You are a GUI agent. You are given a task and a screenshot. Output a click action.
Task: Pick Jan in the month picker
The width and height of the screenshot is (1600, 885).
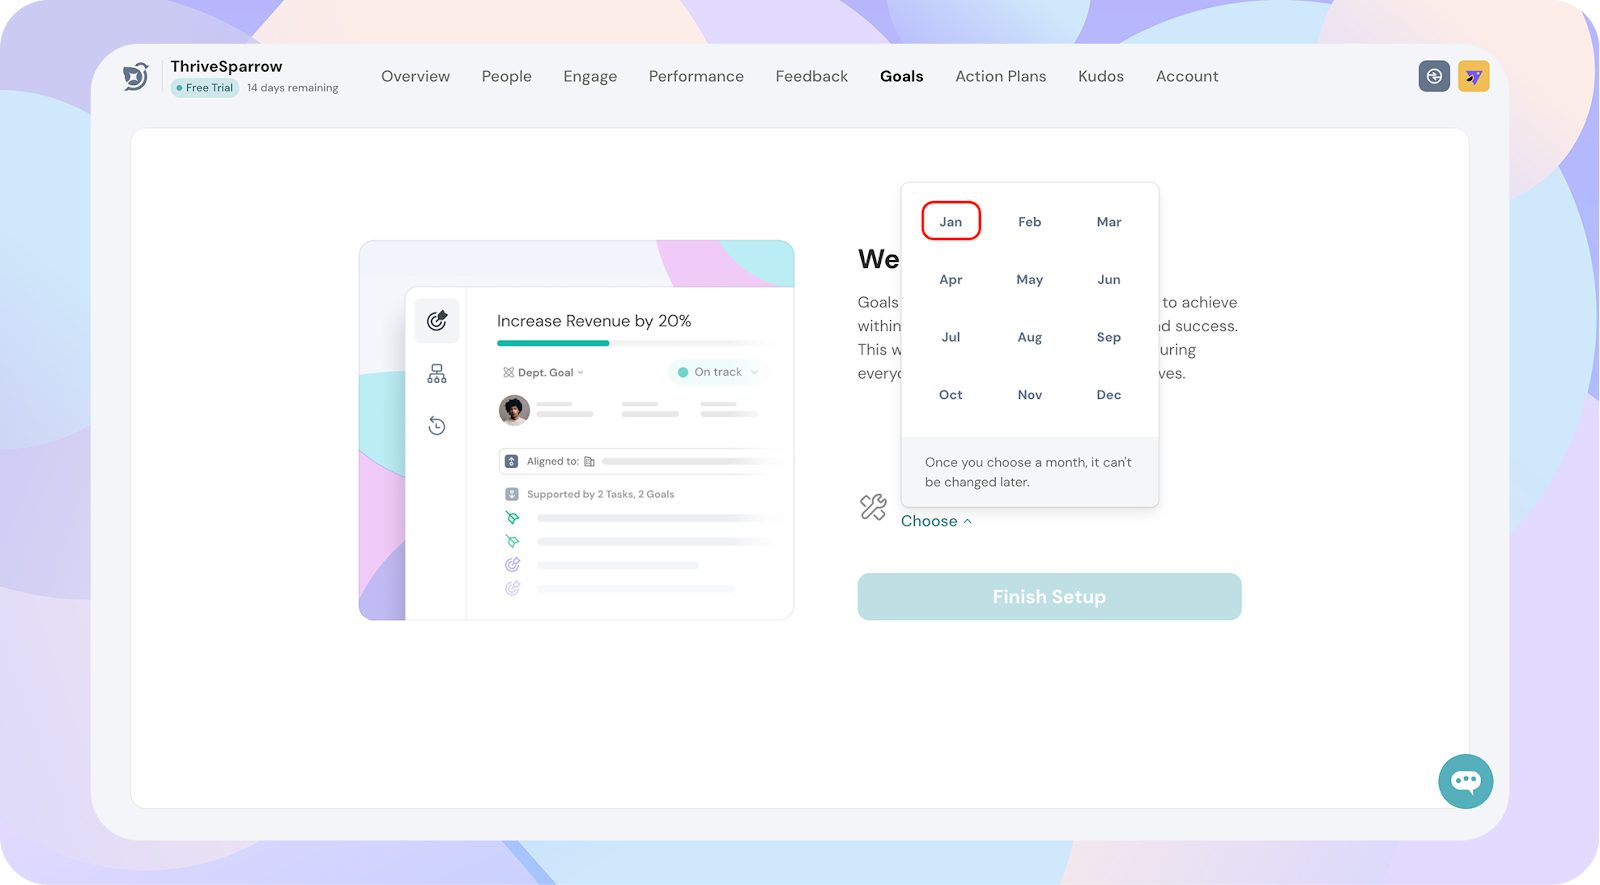[951, 221]
